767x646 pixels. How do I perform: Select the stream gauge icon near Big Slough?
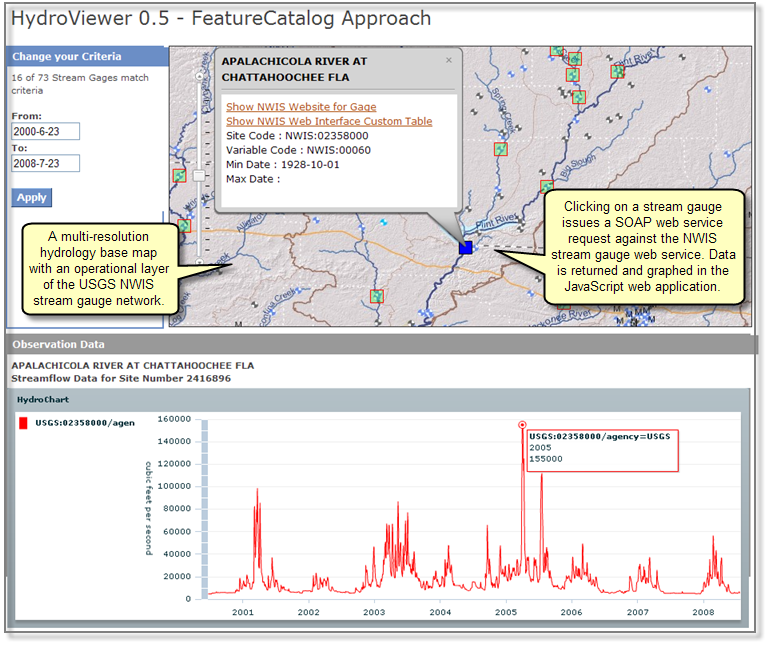pos(547,187)
